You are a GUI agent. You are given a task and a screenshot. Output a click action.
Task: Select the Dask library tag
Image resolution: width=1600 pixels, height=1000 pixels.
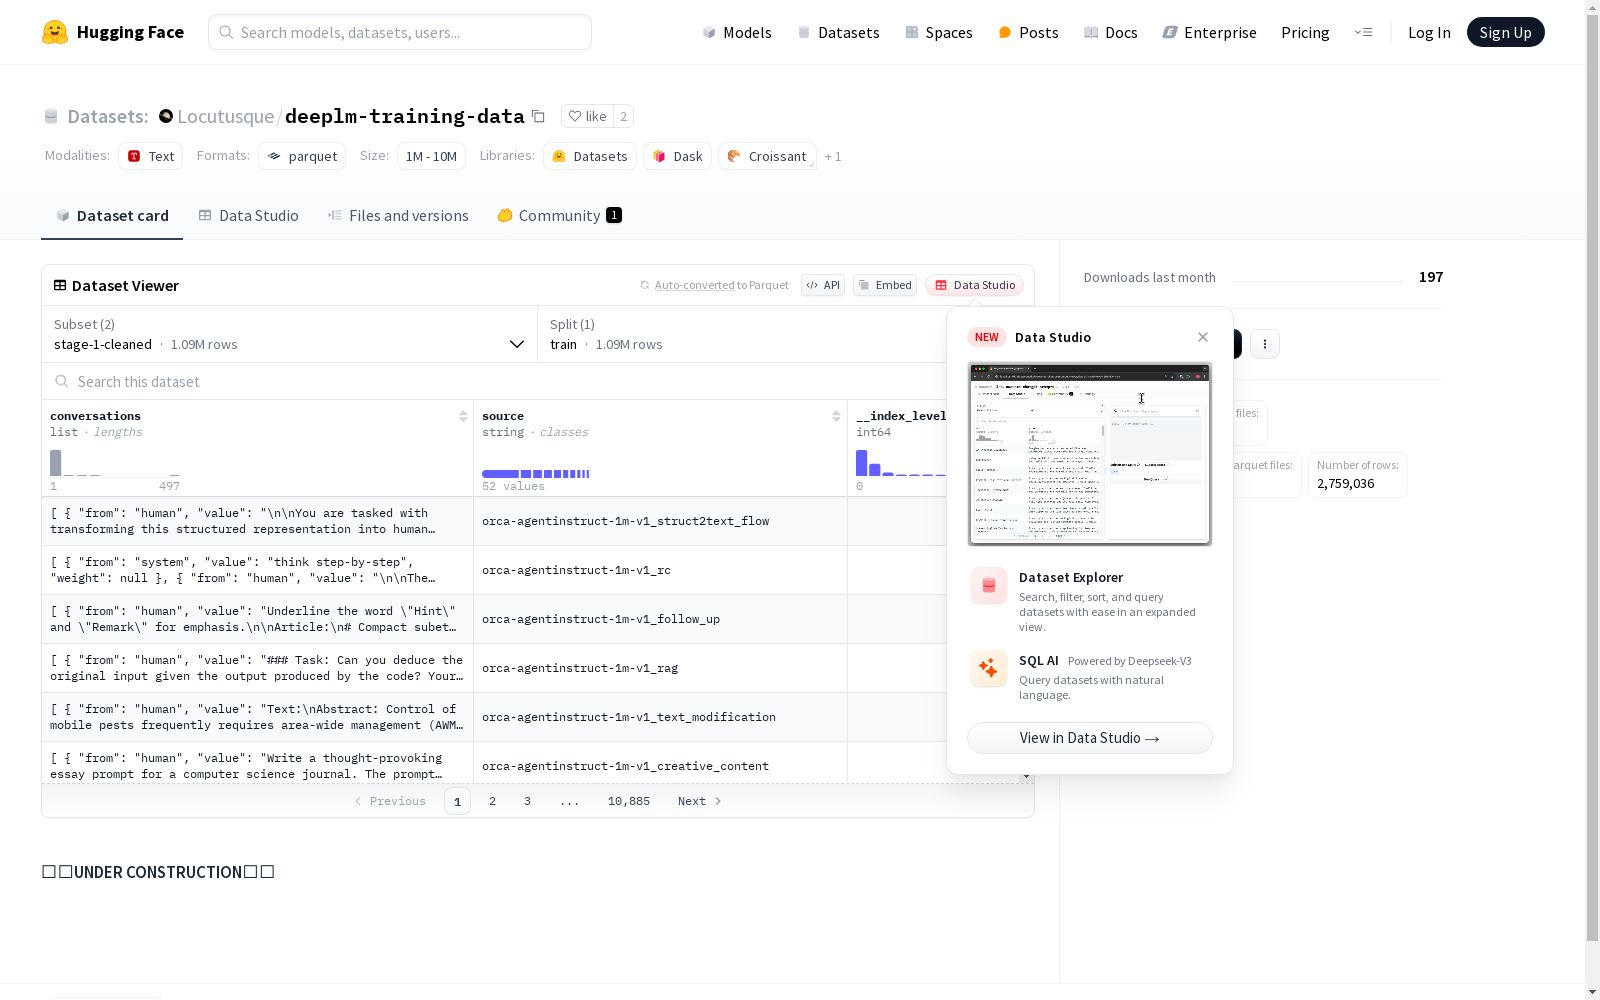(678, 156)
